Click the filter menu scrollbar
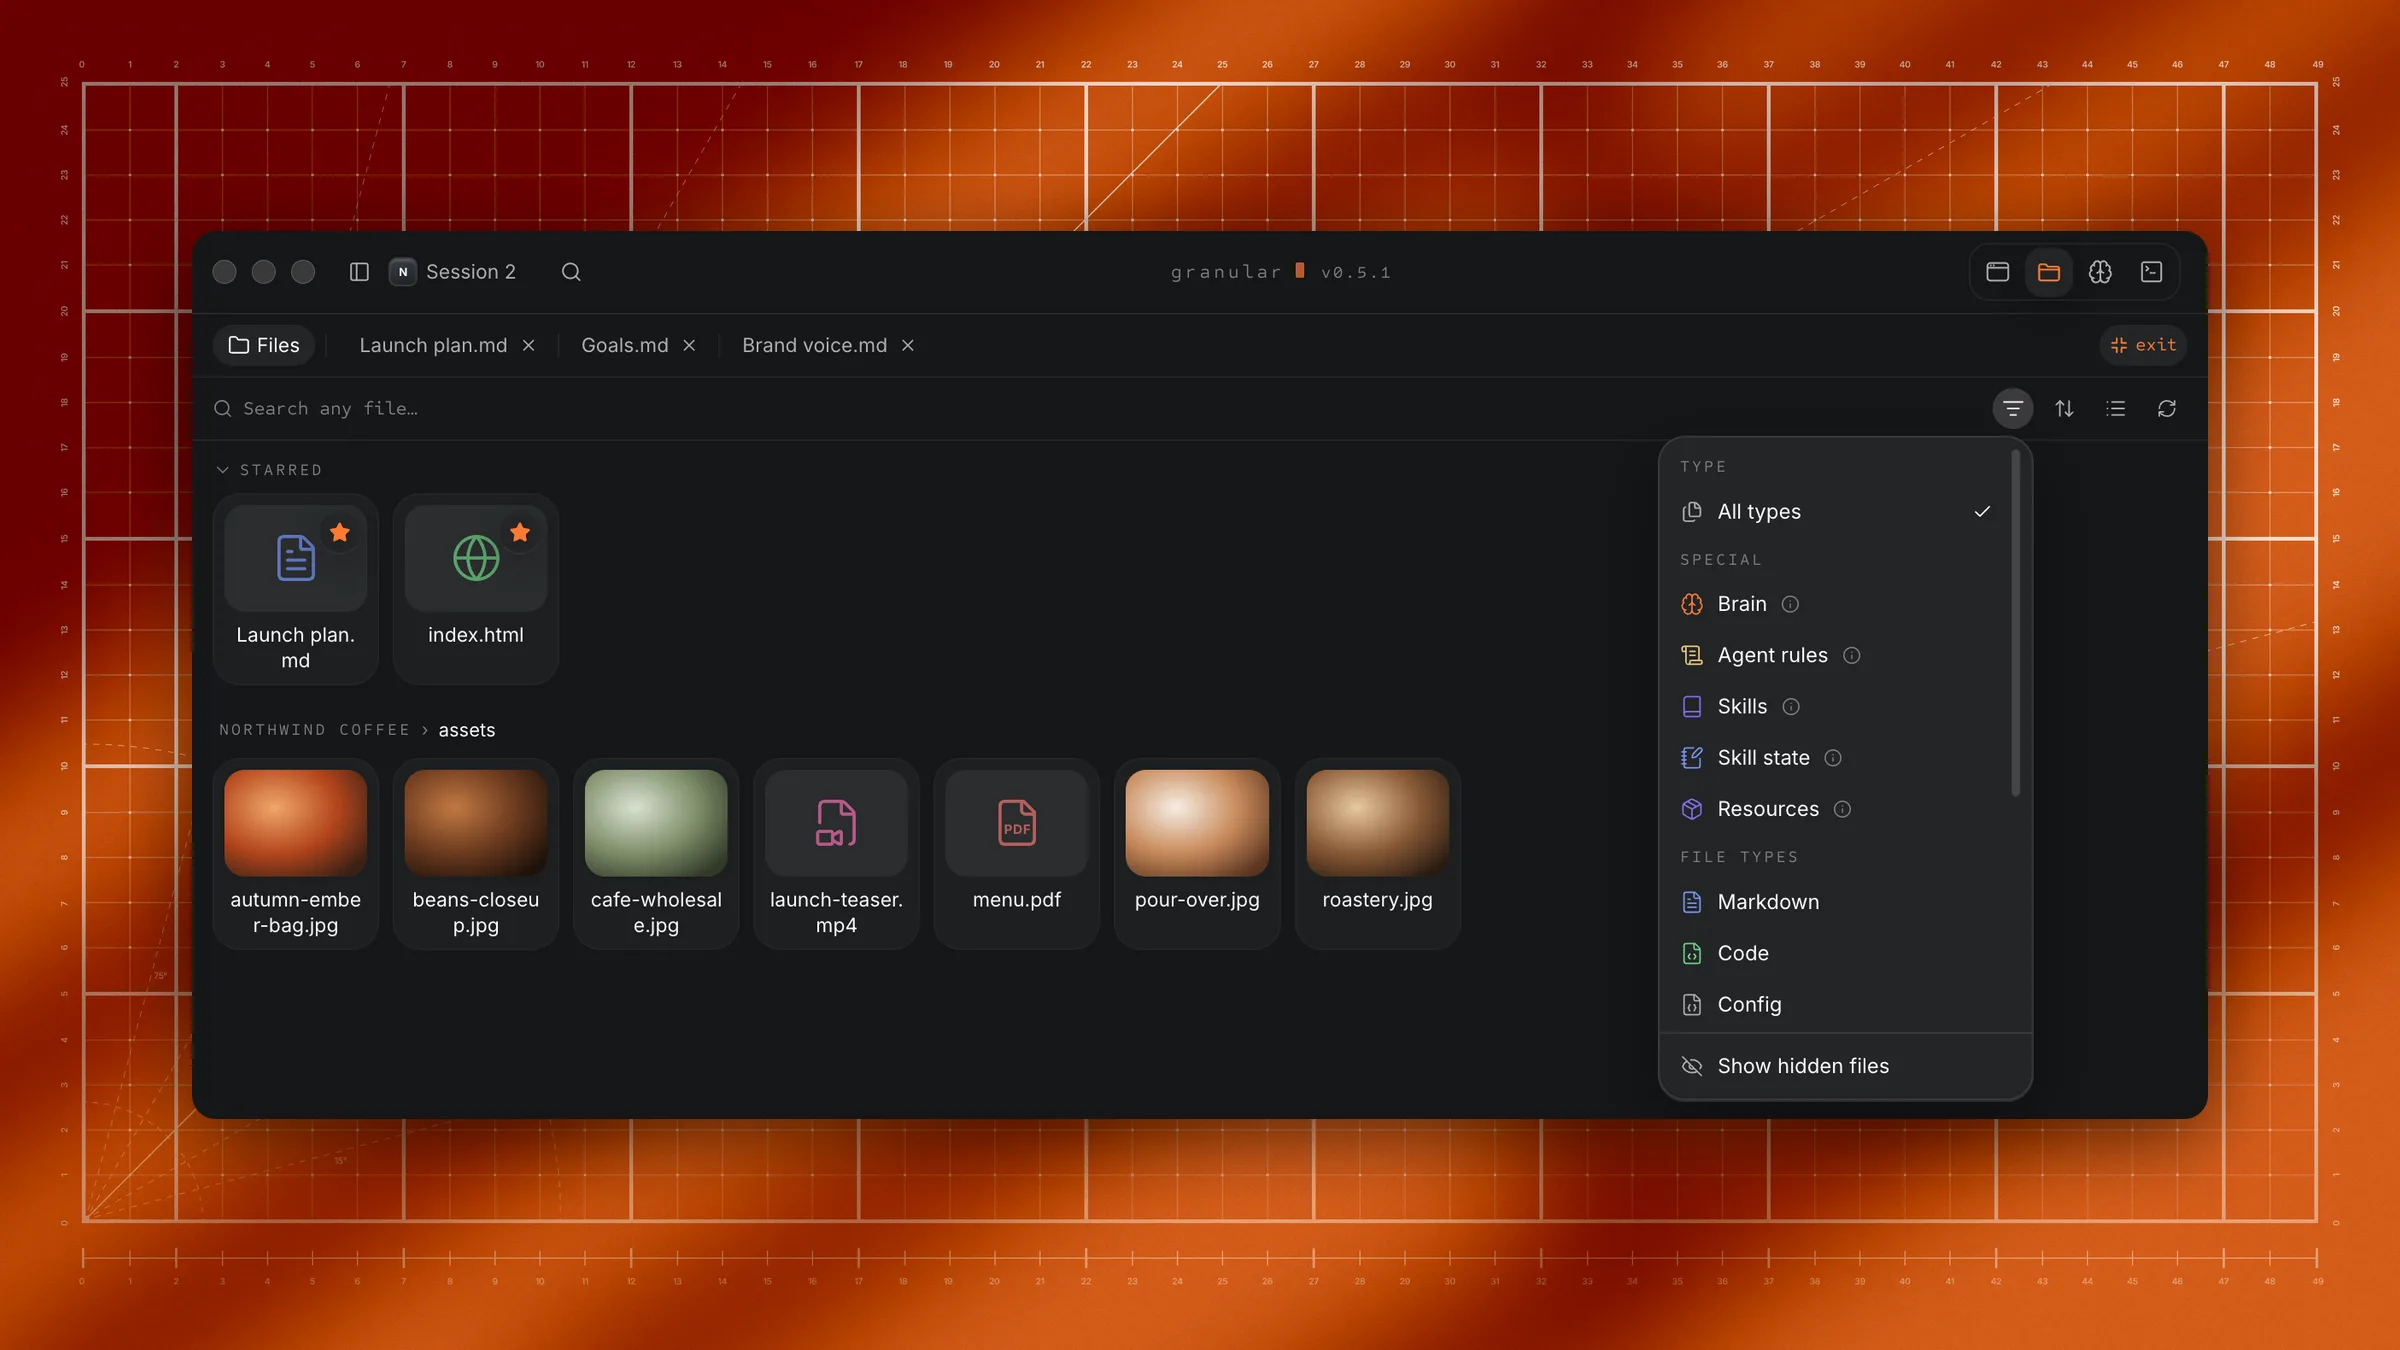This screenshot has height=1350, width=2400. point(2015,622)
